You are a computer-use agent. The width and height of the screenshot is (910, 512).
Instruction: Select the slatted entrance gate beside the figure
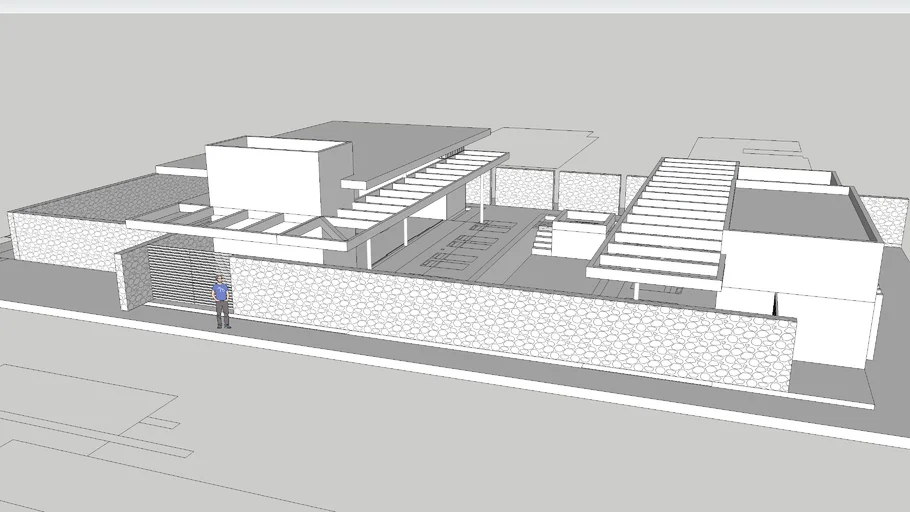(x=180, y=277)
